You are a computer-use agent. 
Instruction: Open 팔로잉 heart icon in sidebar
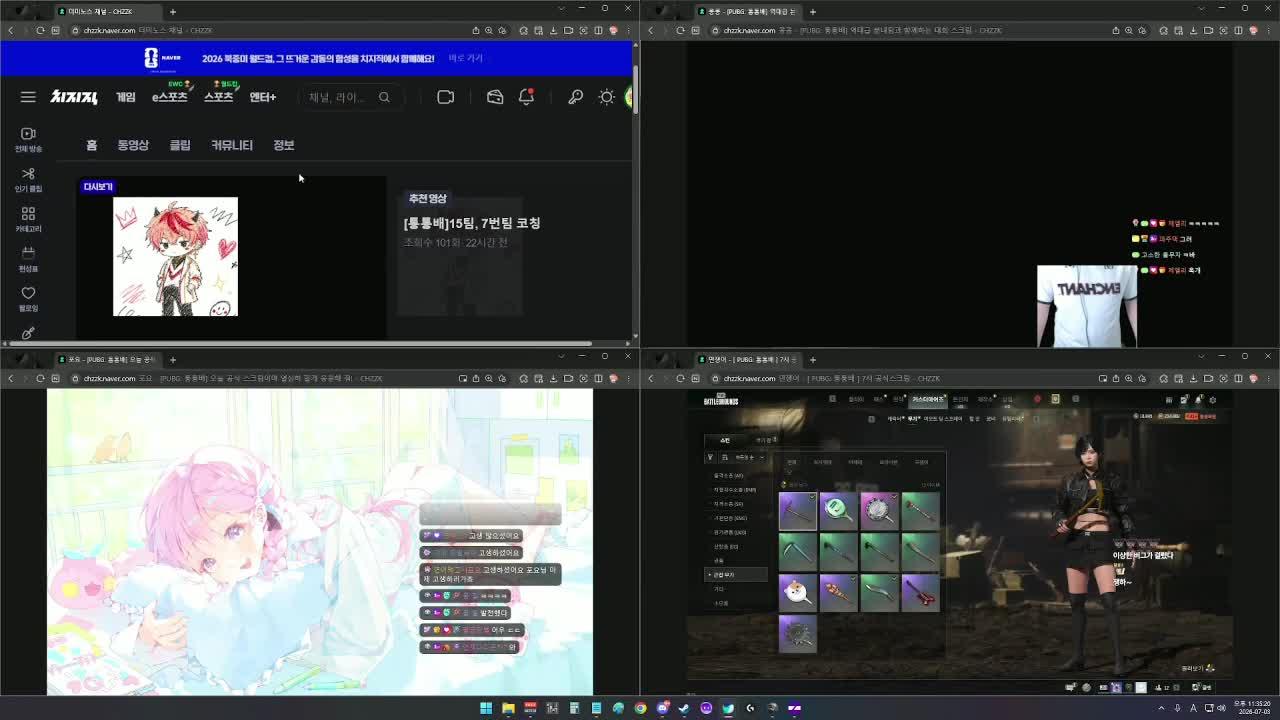tap(28, 299)
